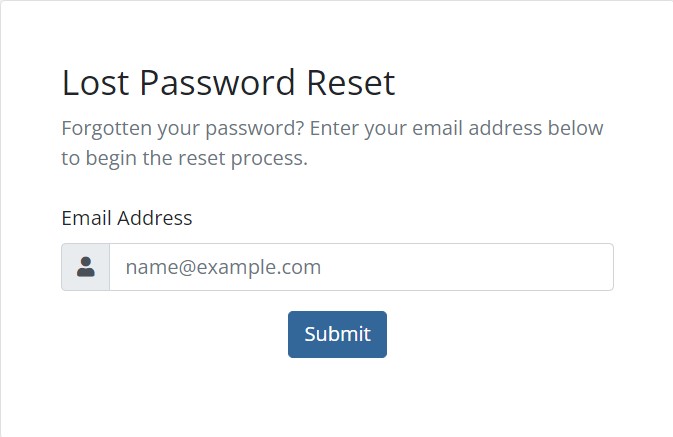
Task: Click the "Lost Password Reset" heading
Action: [228, 82]
